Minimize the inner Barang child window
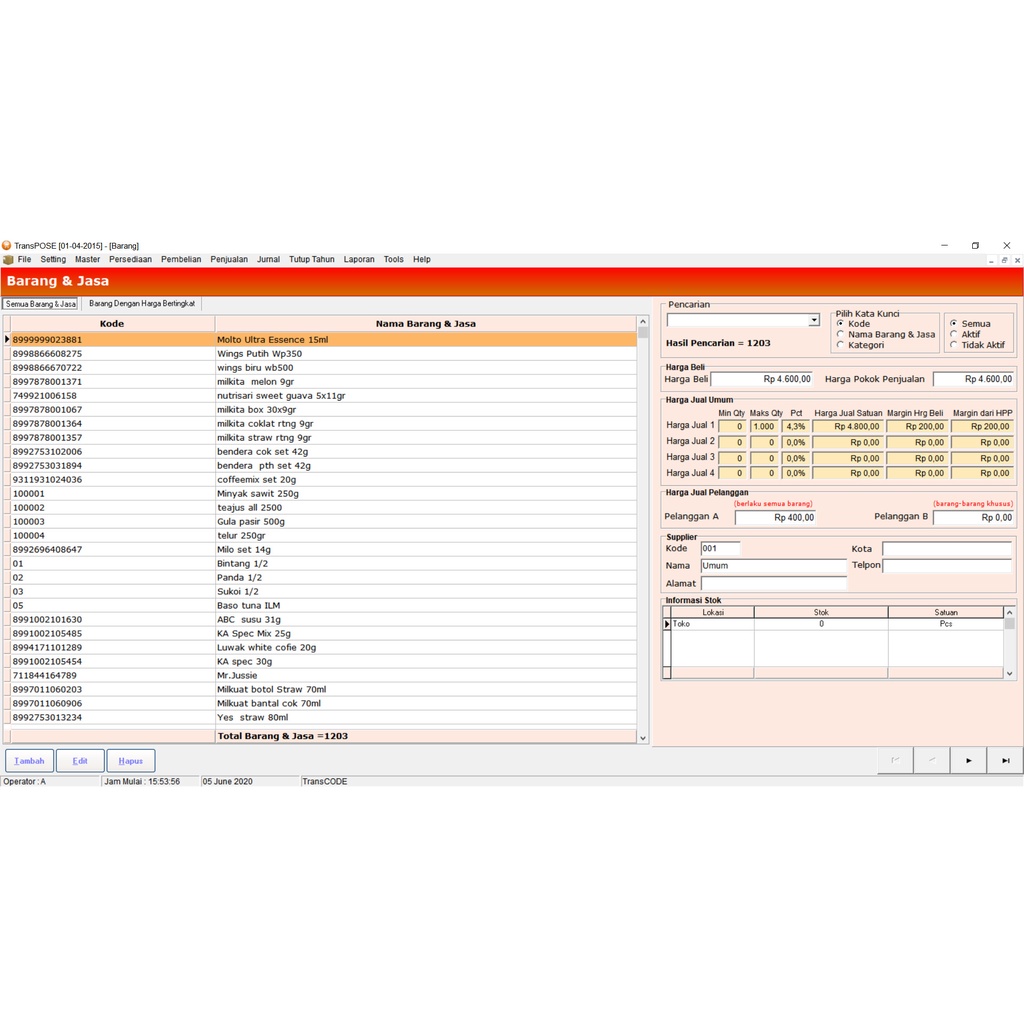Screen dimensions: 1024x1024 coord(991,260)
